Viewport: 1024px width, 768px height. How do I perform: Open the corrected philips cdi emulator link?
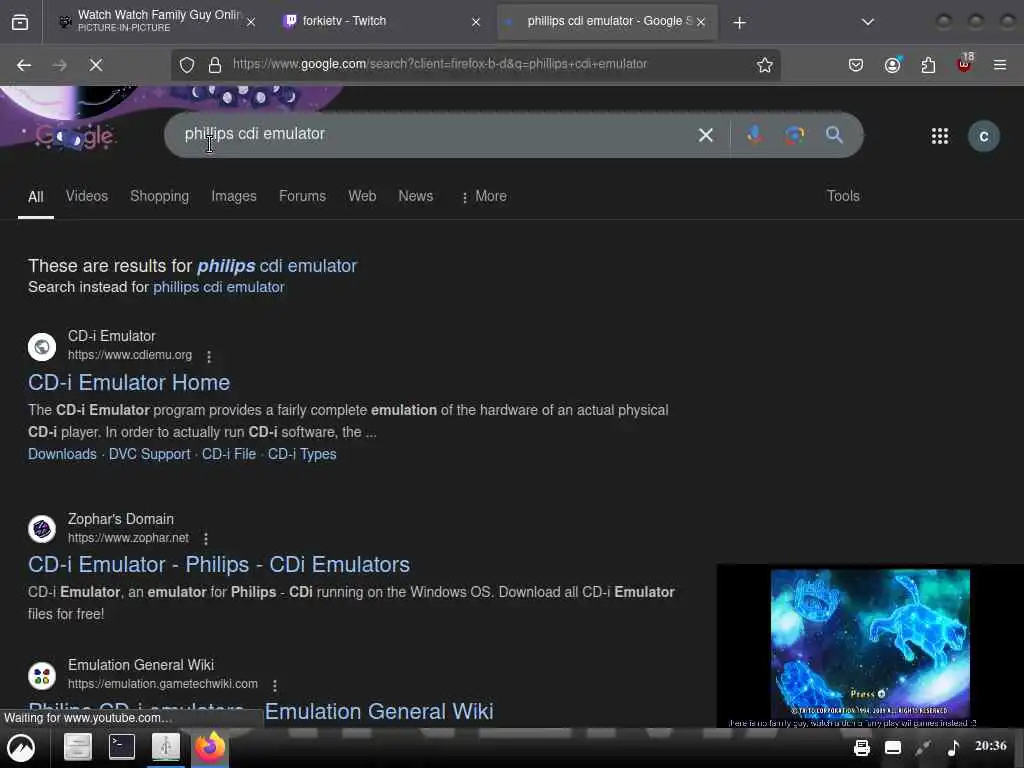[x=277, y=266]
